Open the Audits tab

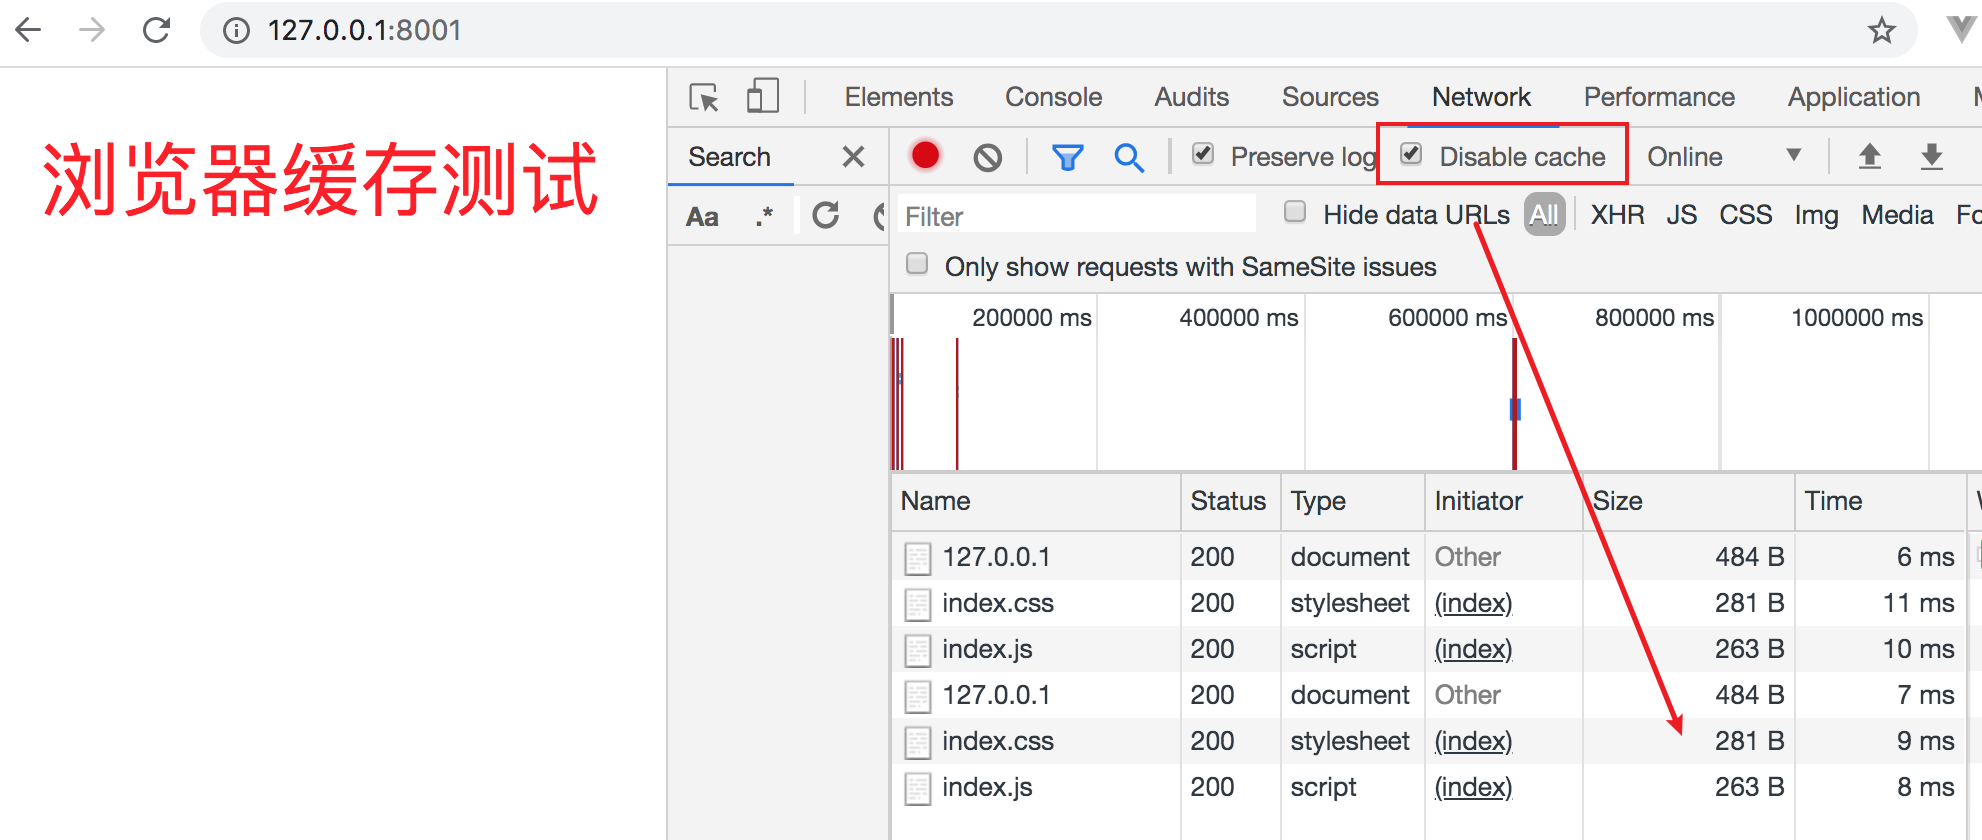click(x=1192, y=97)
